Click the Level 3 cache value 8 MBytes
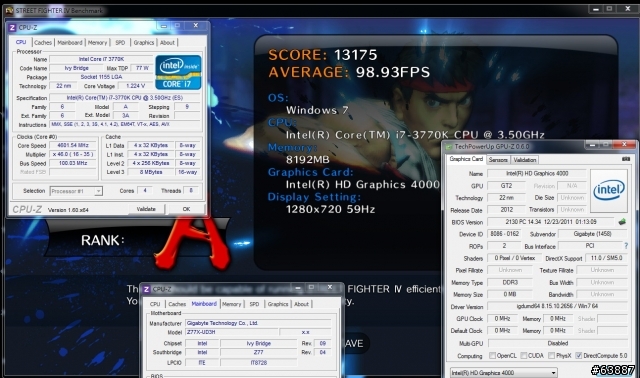Viewport: 640px width, 378px height. coord(151,172)
